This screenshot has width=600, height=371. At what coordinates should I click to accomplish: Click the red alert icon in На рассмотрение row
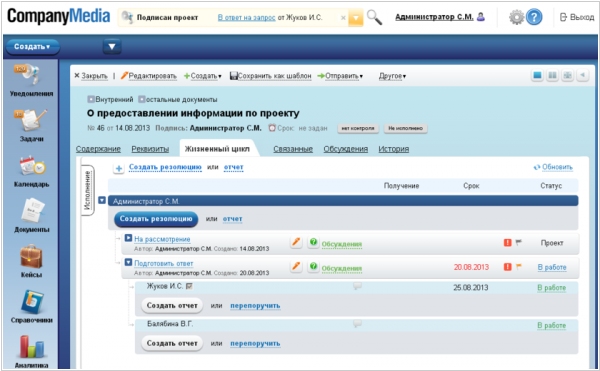[507, 242]
